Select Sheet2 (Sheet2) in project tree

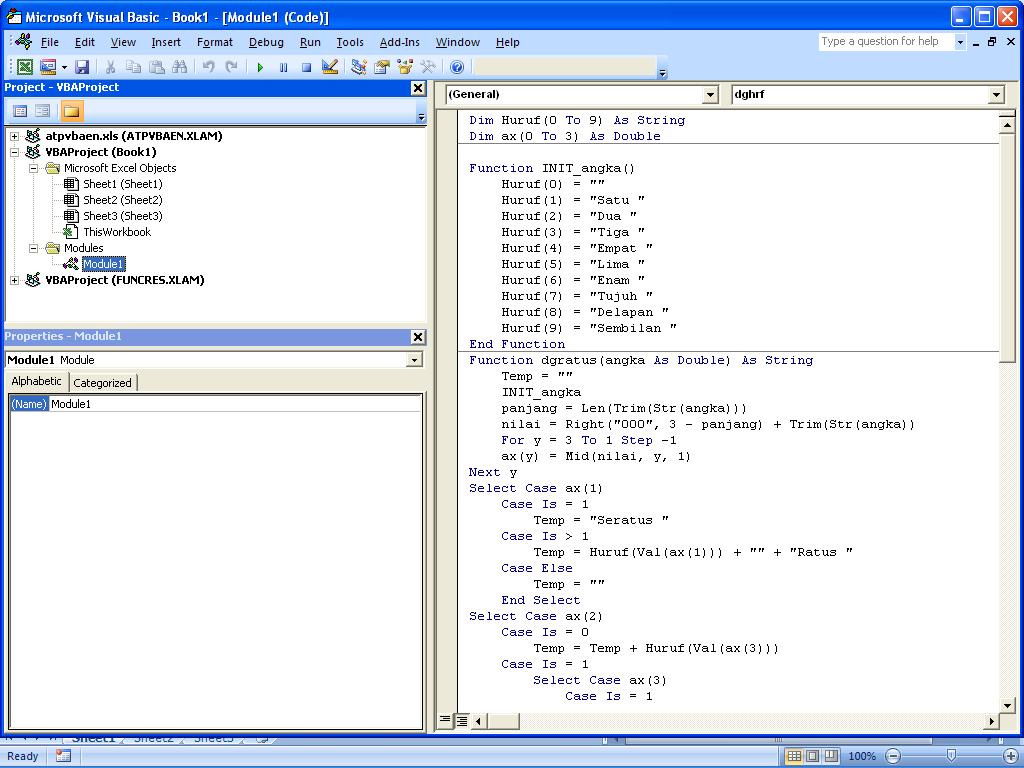pyautogui.click(x=123, y=200)
